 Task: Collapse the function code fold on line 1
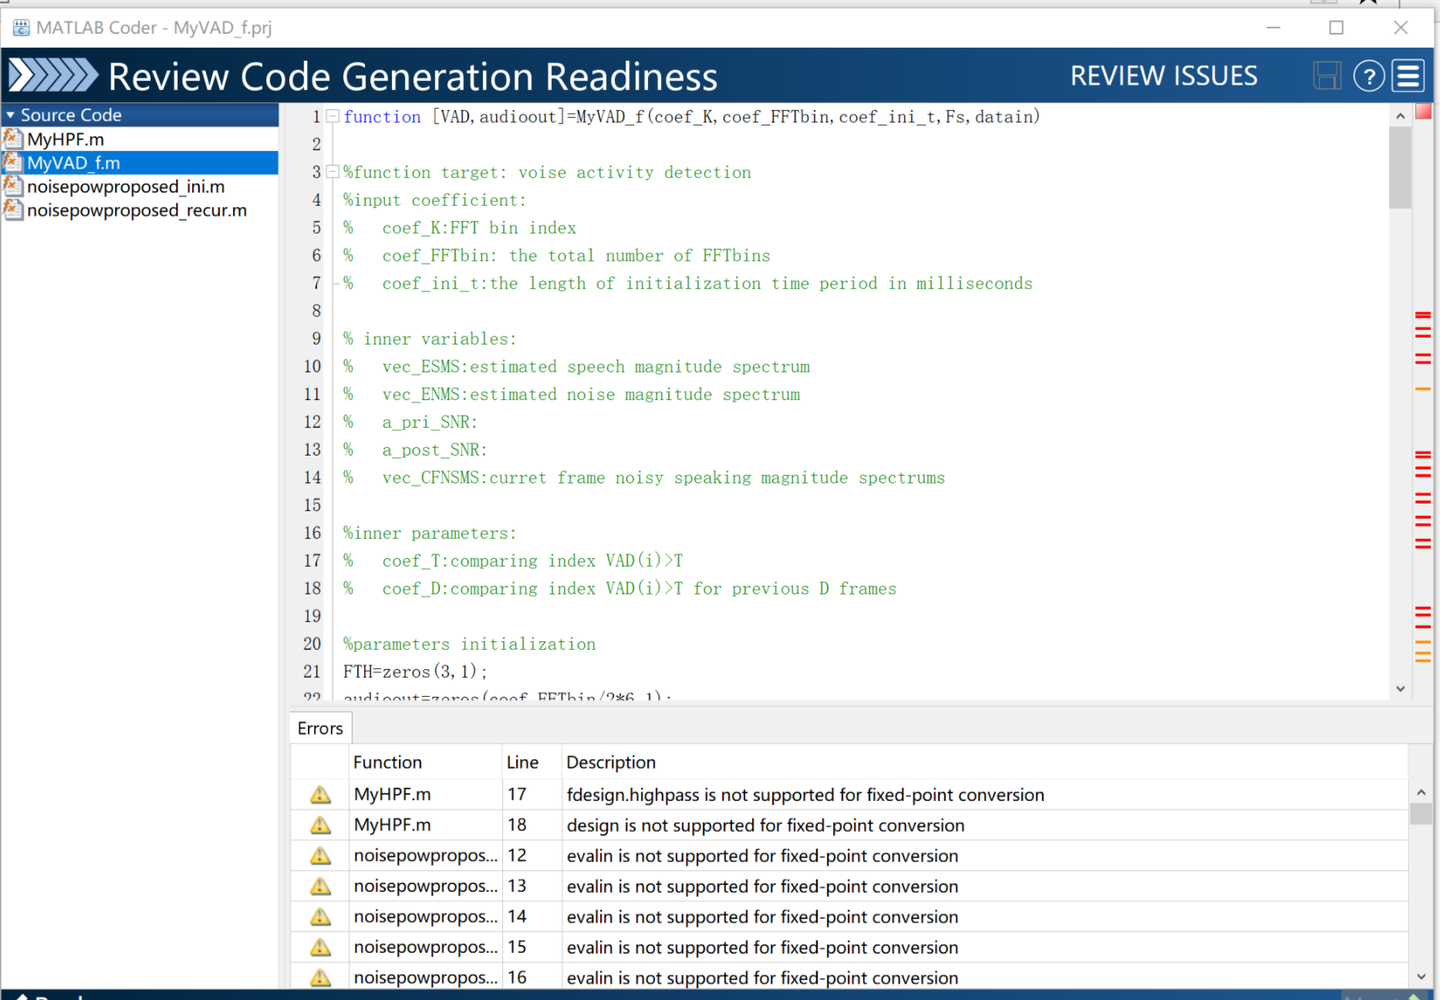tap(333, 117)
